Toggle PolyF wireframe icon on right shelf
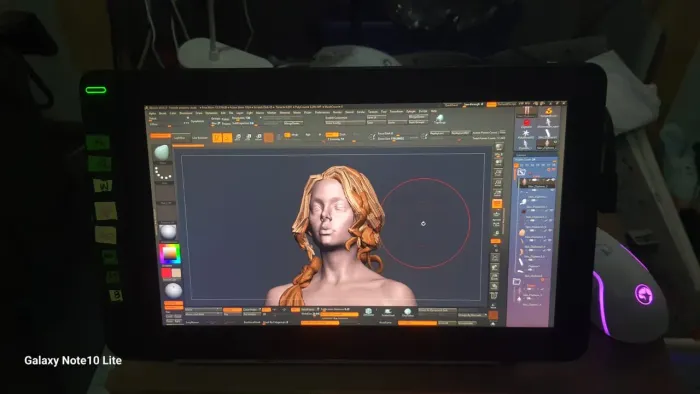 pos(494,295)
